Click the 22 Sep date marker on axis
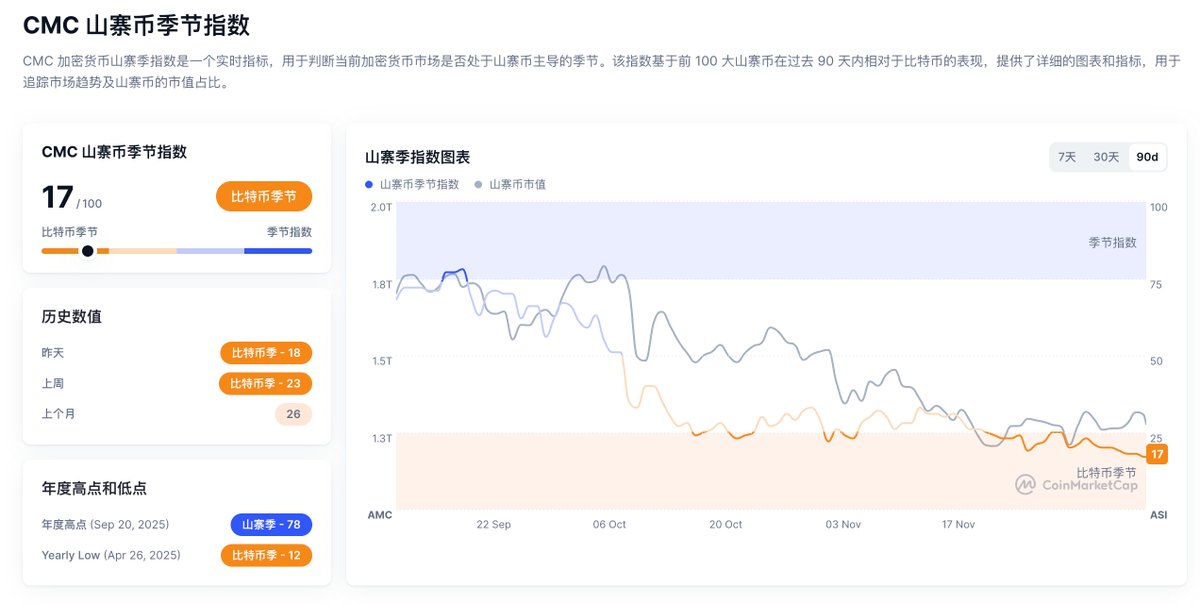Viewport: 1200px width, 604px height. 493,525
